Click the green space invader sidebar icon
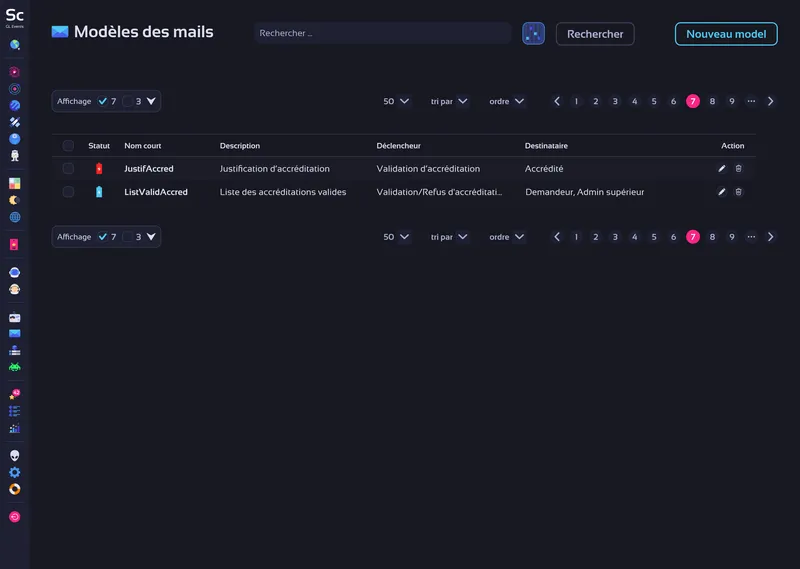Viewport: 800px width, 569px height. [x=14, y=367]
